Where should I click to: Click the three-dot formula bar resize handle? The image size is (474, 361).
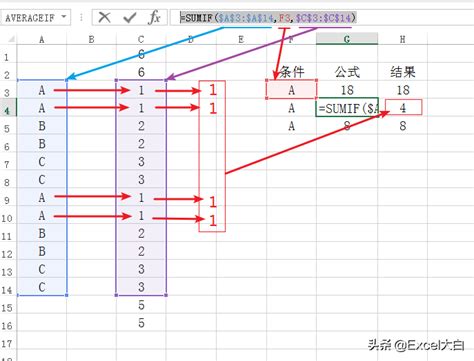(81, 17)
